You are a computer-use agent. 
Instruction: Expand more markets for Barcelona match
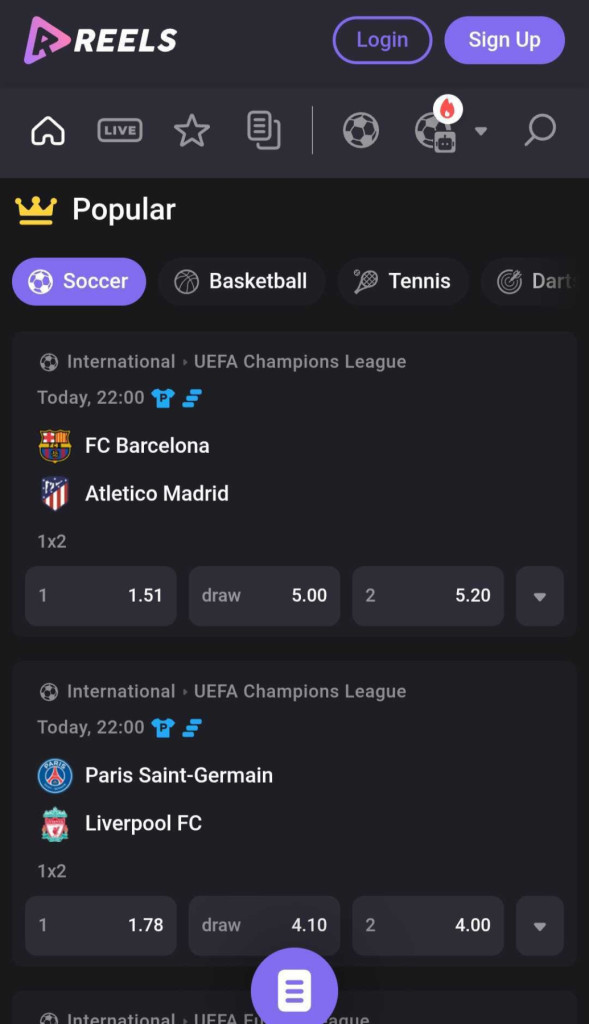pos(540,596)
